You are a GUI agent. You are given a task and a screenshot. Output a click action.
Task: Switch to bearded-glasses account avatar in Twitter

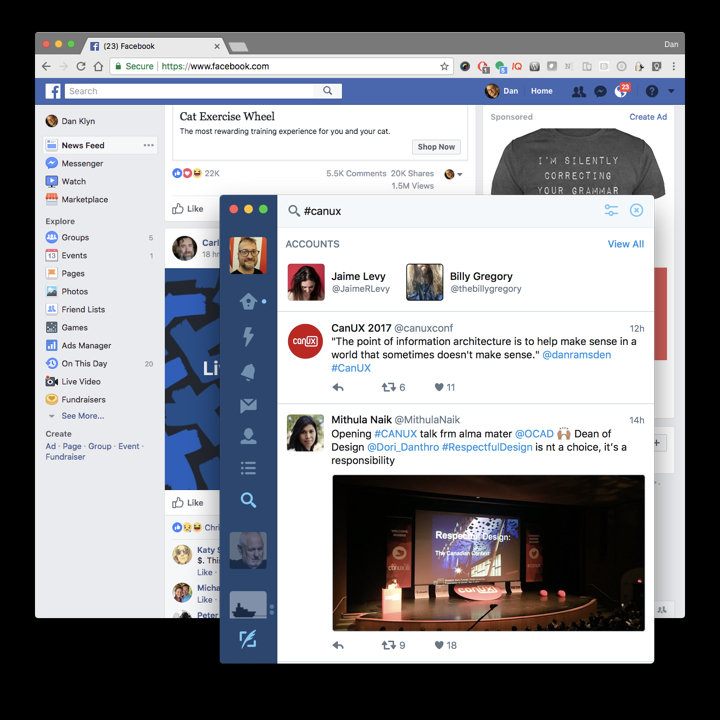click(248, 255)
